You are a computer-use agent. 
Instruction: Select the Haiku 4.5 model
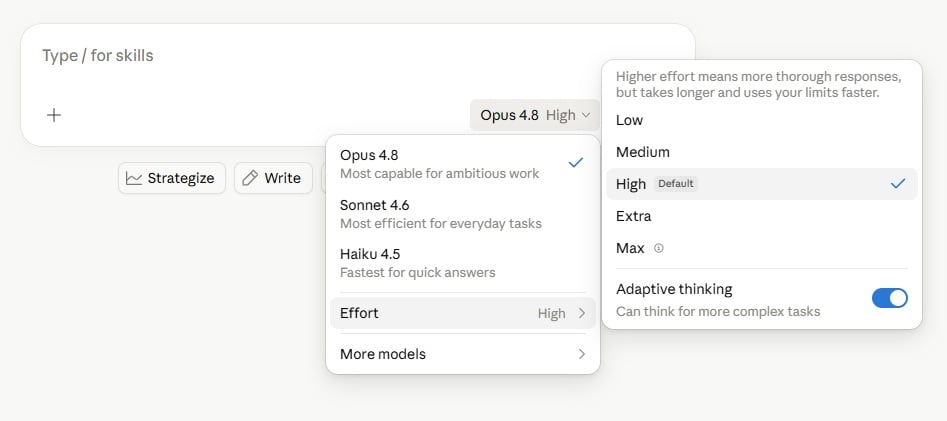[463, 263]
